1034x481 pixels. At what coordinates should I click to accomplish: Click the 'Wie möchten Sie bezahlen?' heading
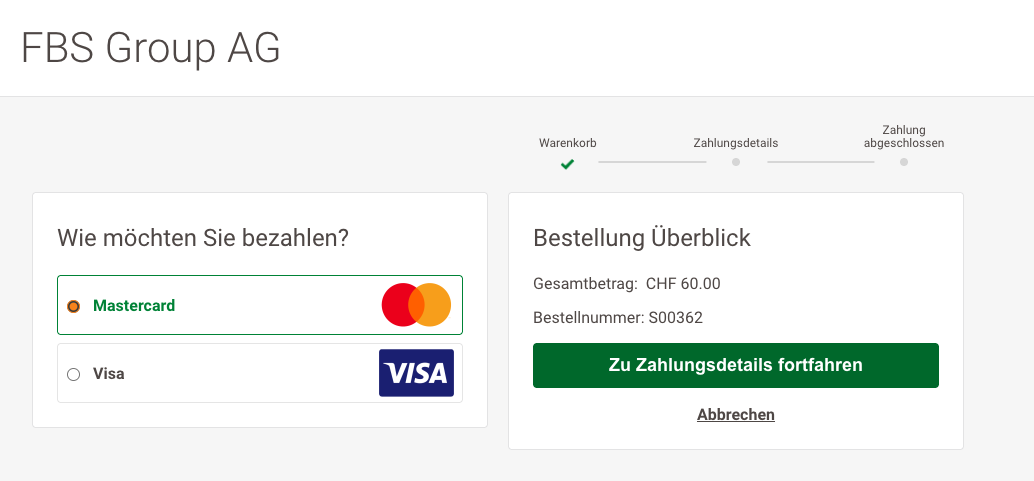pos(203,238)
